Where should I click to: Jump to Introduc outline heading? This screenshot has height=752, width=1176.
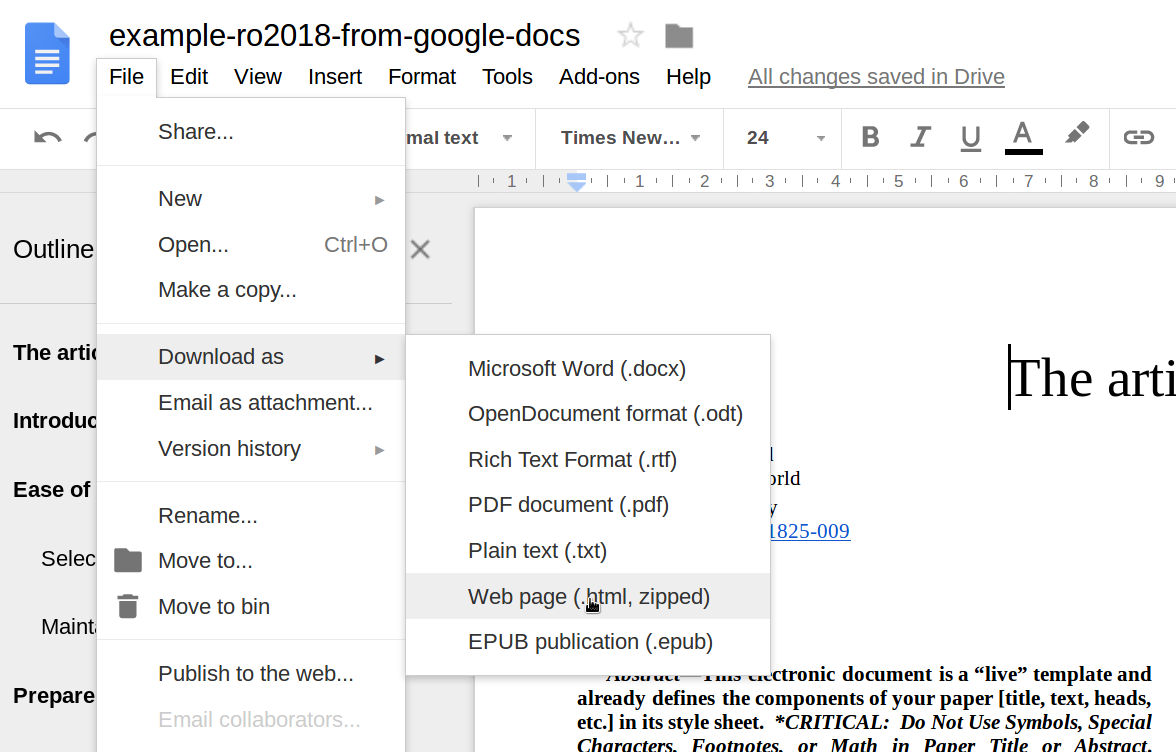[55, 421]
